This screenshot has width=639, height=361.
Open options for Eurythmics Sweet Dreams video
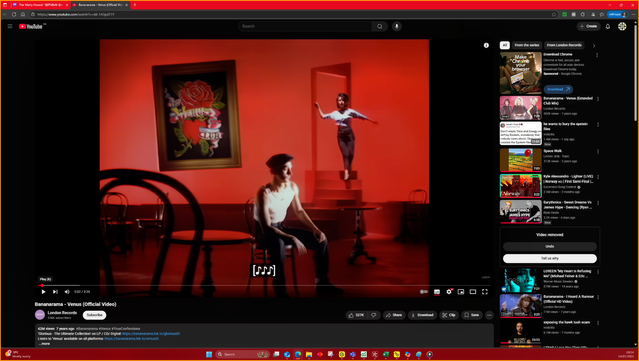pyautogui.click(x=598, y=203)
